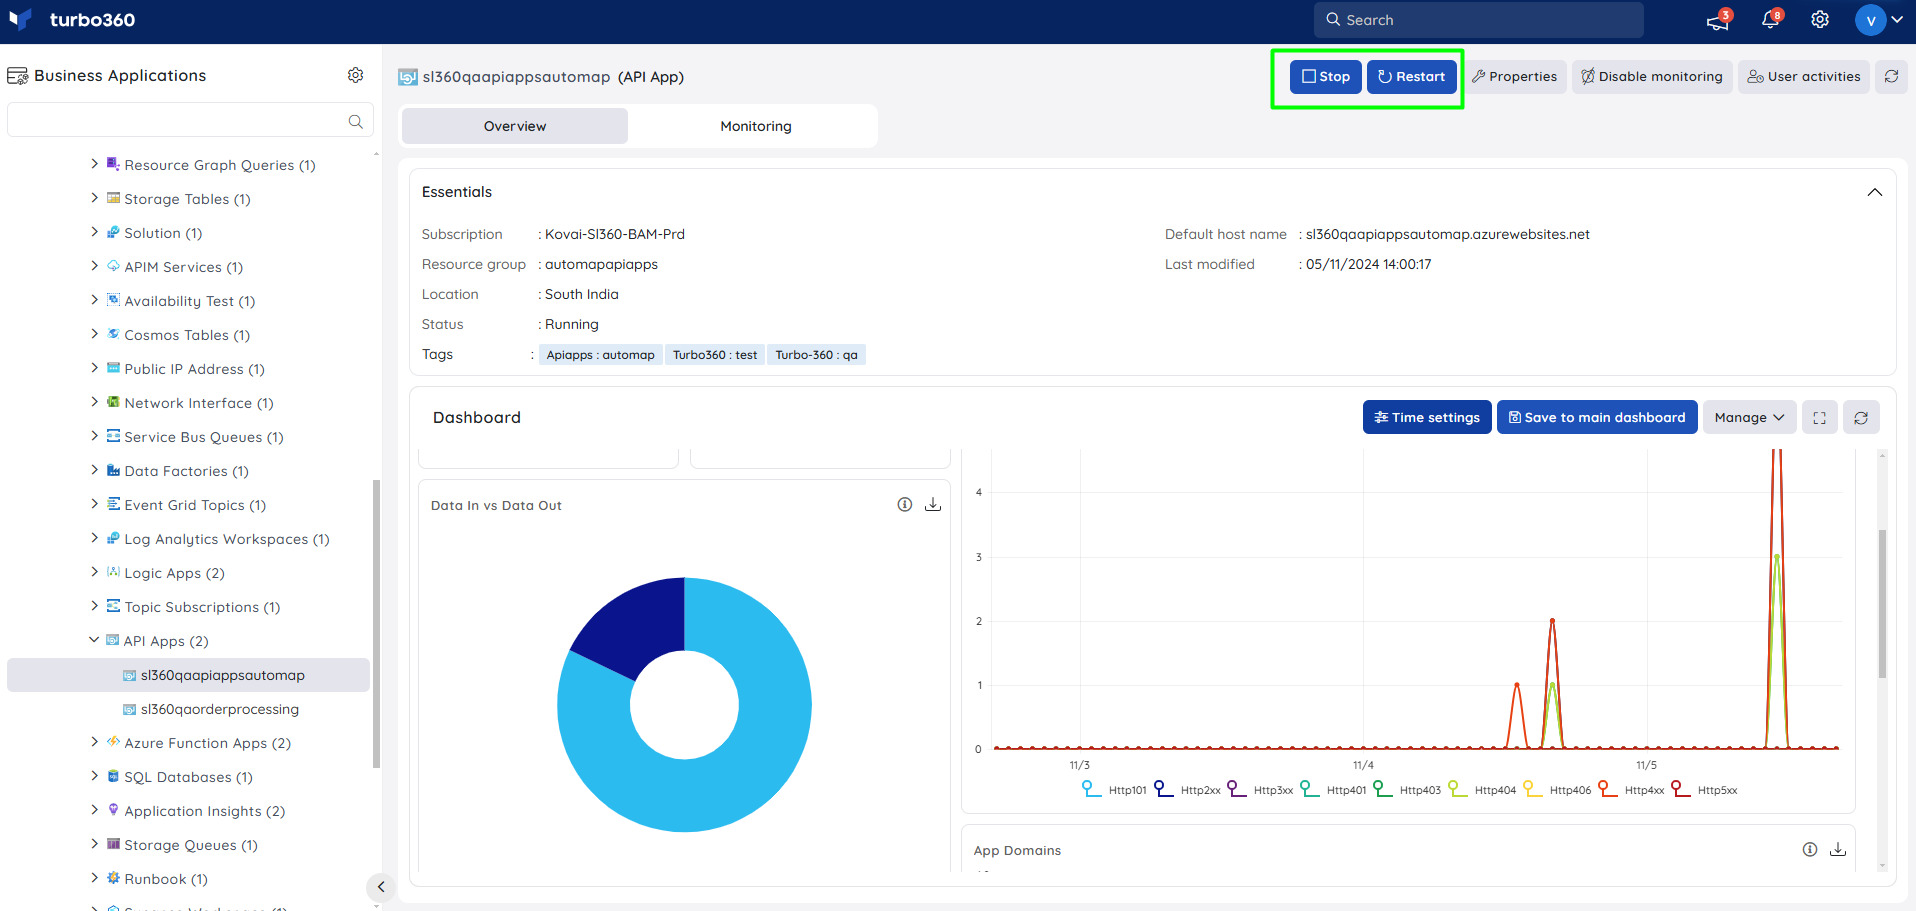Select Topic Subscriptions (1) item

tap(202, 607)
